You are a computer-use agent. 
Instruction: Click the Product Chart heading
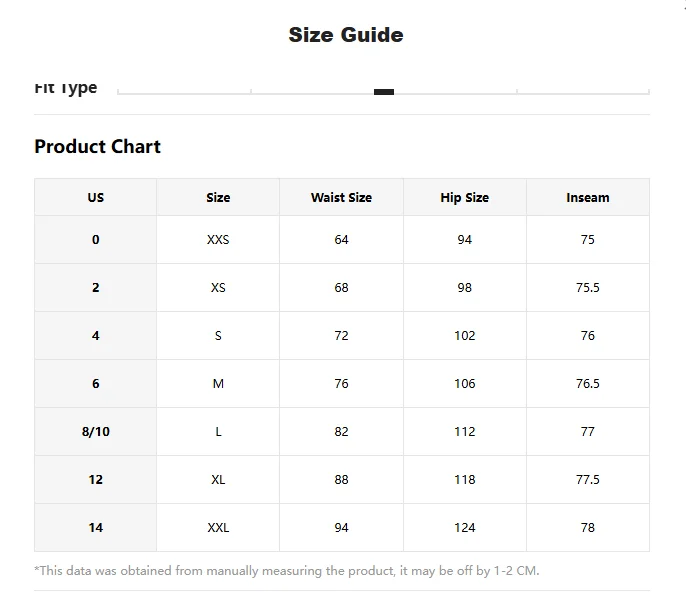pos(98,147)
